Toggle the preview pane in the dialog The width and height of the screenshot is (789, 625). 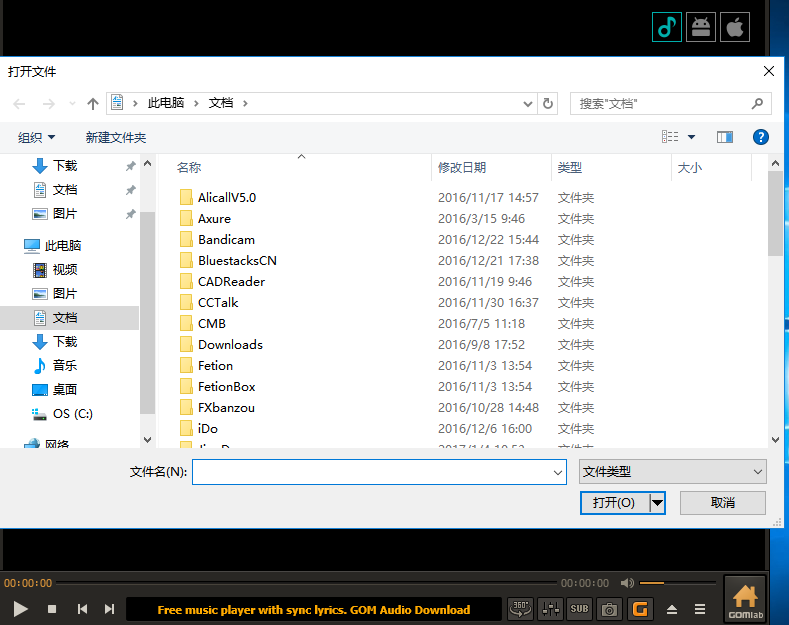(x=725, y=137)
